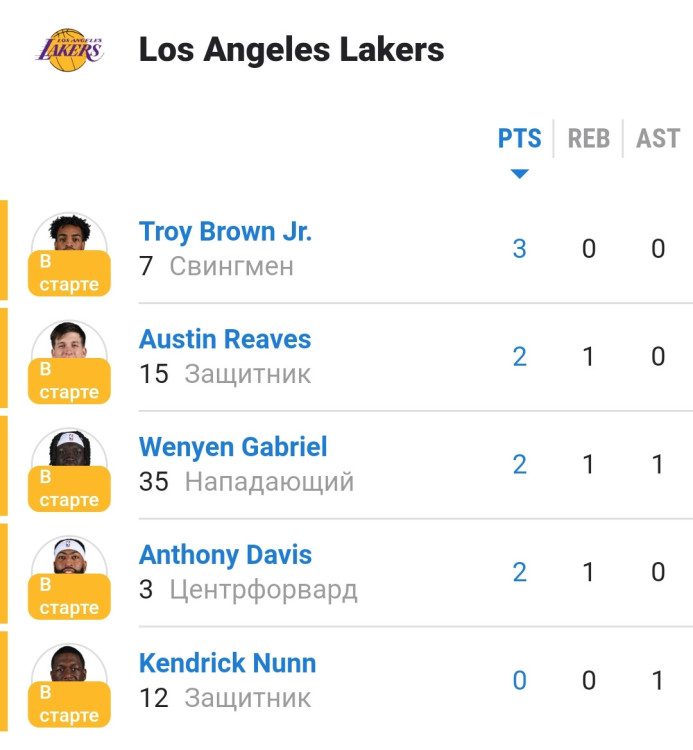Open Wenyen Gabriel profile link
Image resolution: width=693 pixels, height=750 pixels.
(x=233, y=447)
